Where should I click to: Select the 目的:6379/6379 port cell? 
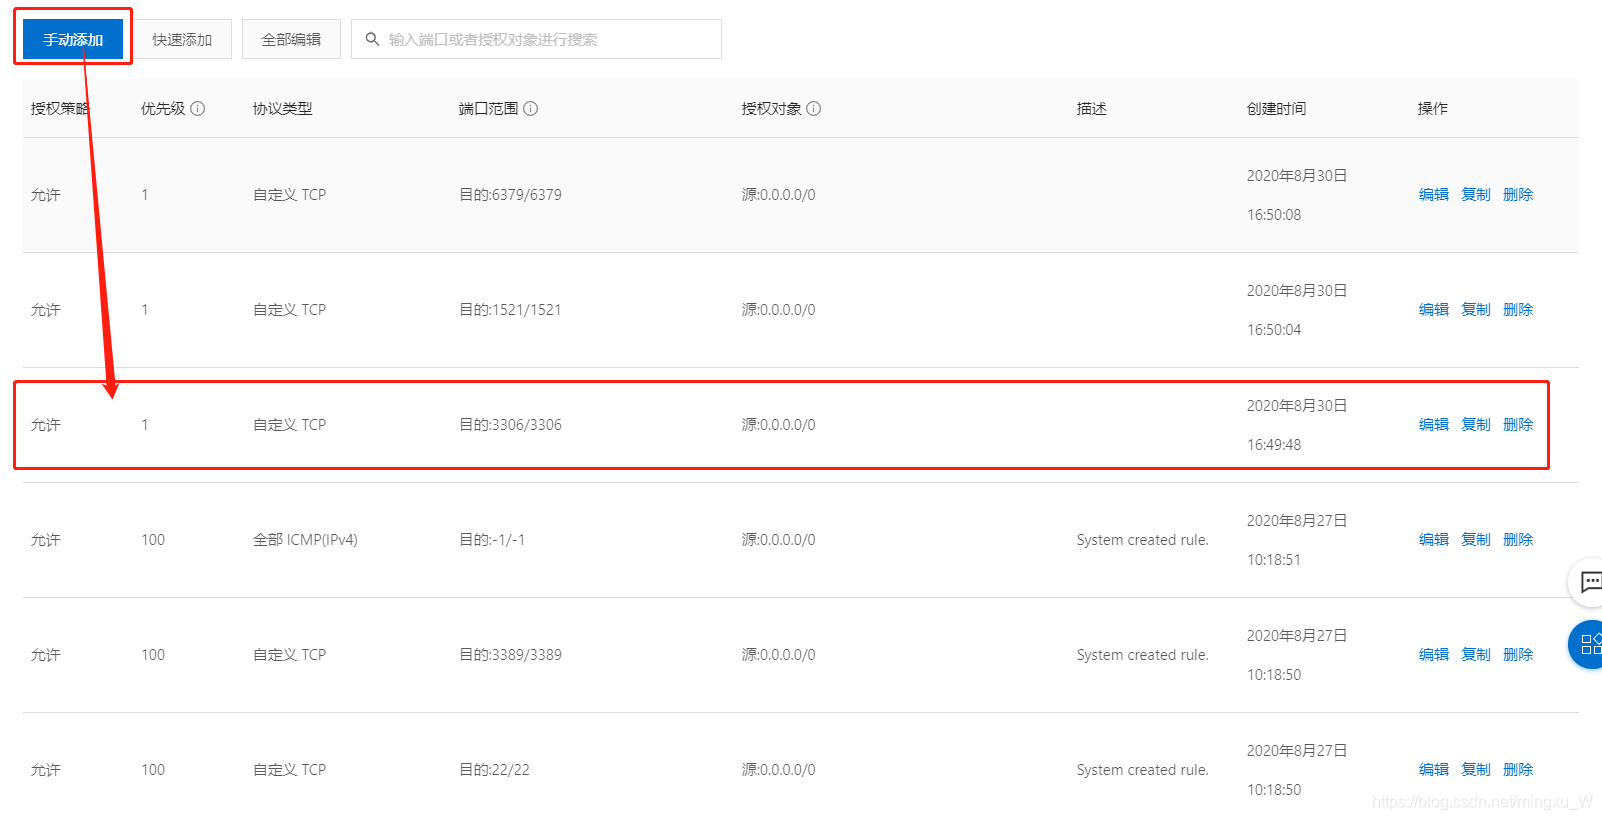pyautogui.click(x=510, y=194)
